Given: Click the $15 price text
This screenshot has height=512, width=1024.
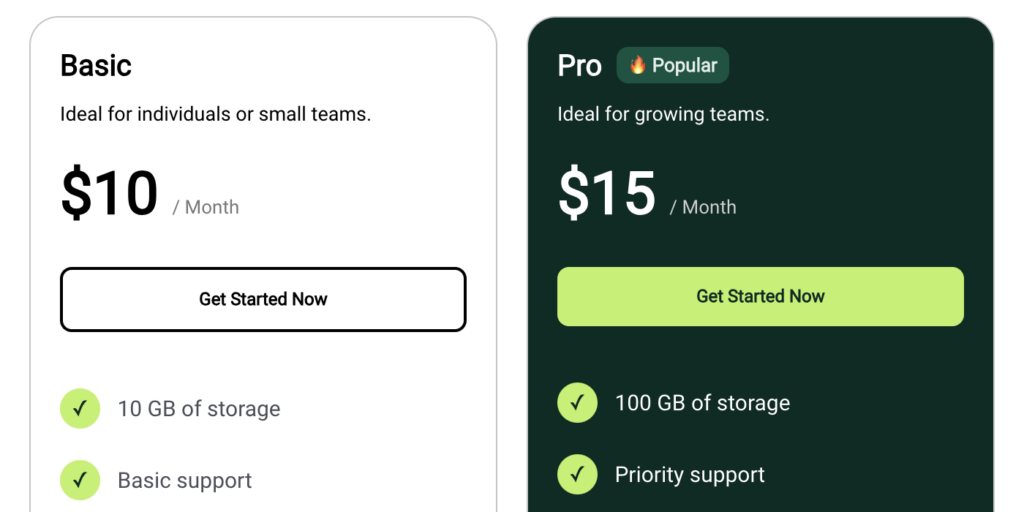Looking at the screenshot, I should (607, 193).
